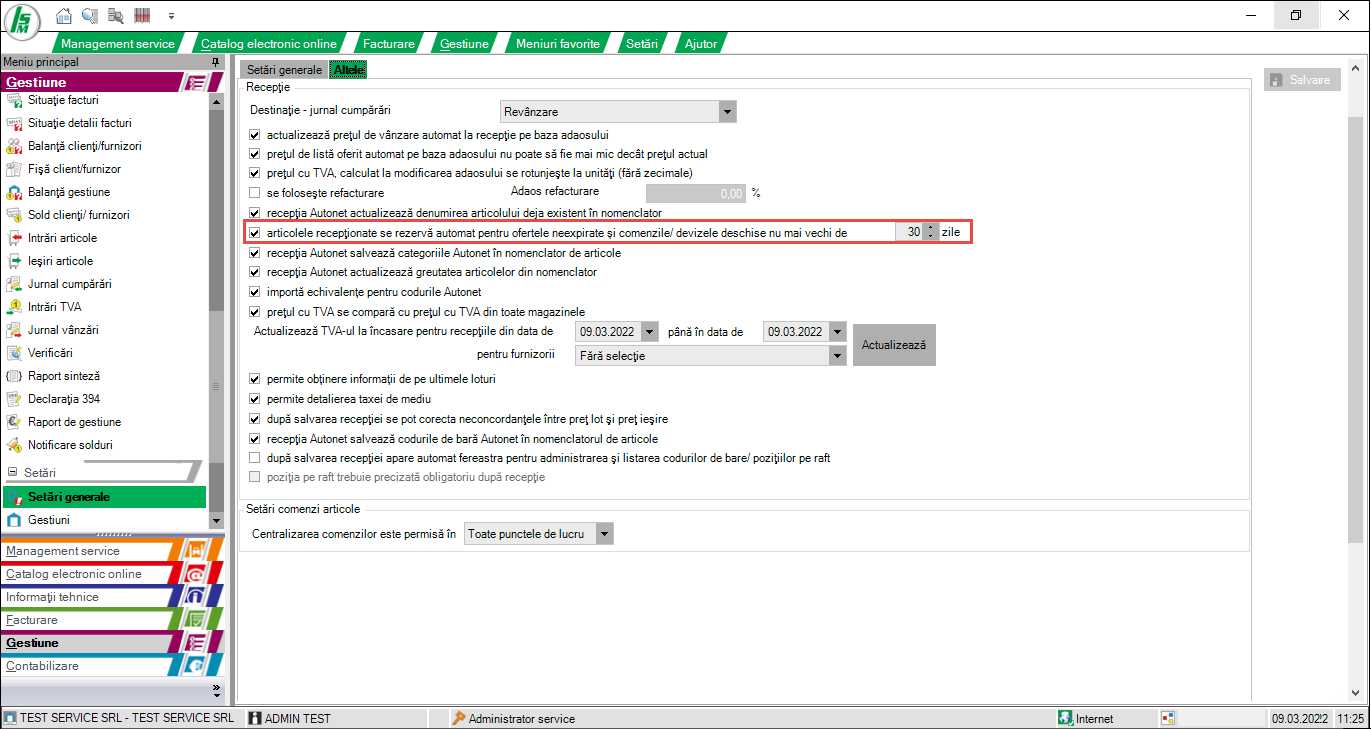Click the pin icon on Meniu principal panel
The width and height of the screenshot is (1371, 729).
(215, 62)
